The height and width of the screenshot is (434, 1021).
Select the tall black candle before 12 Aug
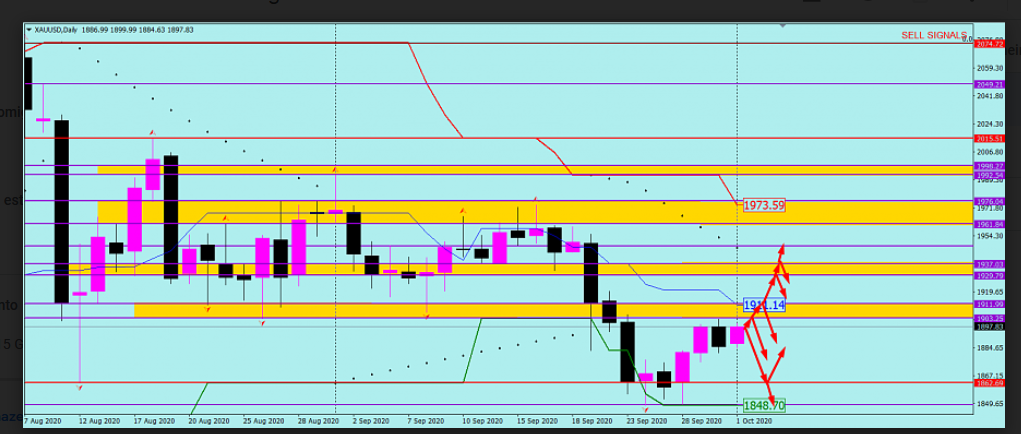[x=61, y=210]
